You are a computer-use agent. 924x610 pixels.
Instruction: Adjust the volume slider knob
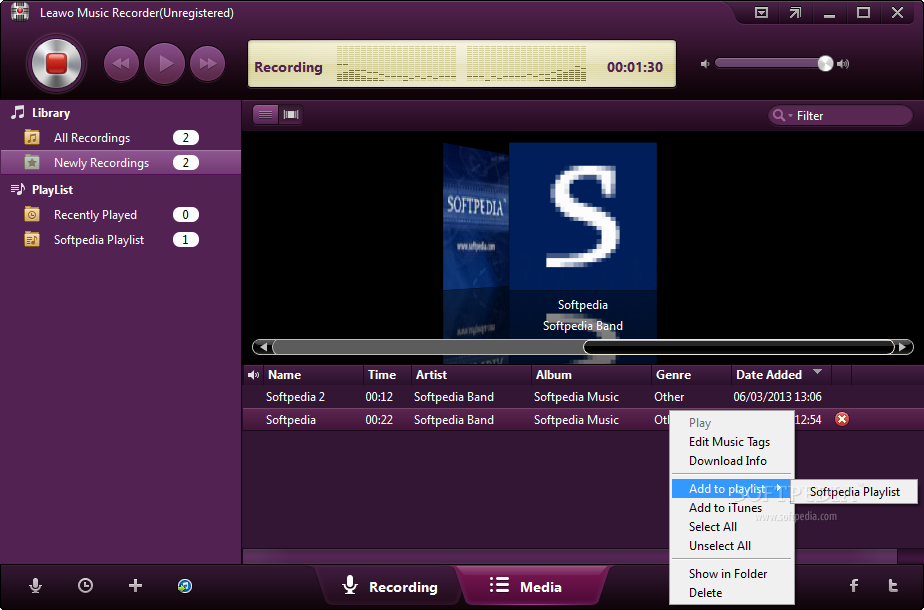coord(826,64)
